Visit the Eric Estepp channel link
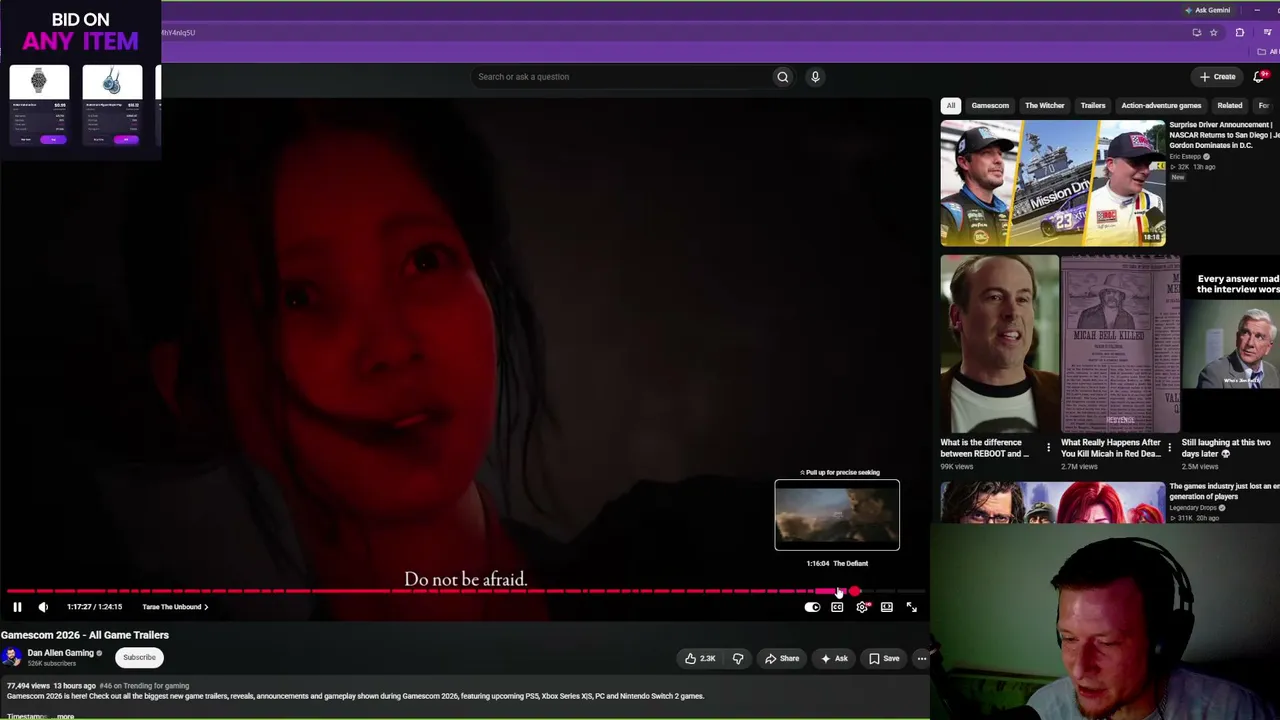Viewport: 1280px width, 720px height. [x=1185, y=157]
